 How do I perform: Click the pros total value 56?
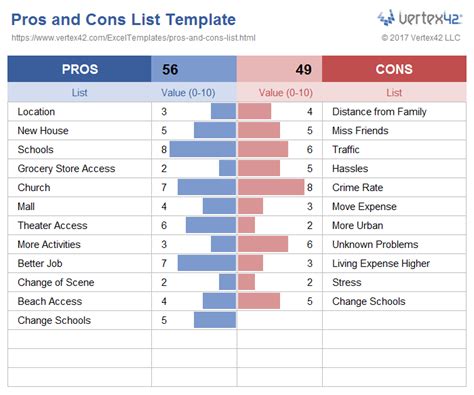point(170,70)
